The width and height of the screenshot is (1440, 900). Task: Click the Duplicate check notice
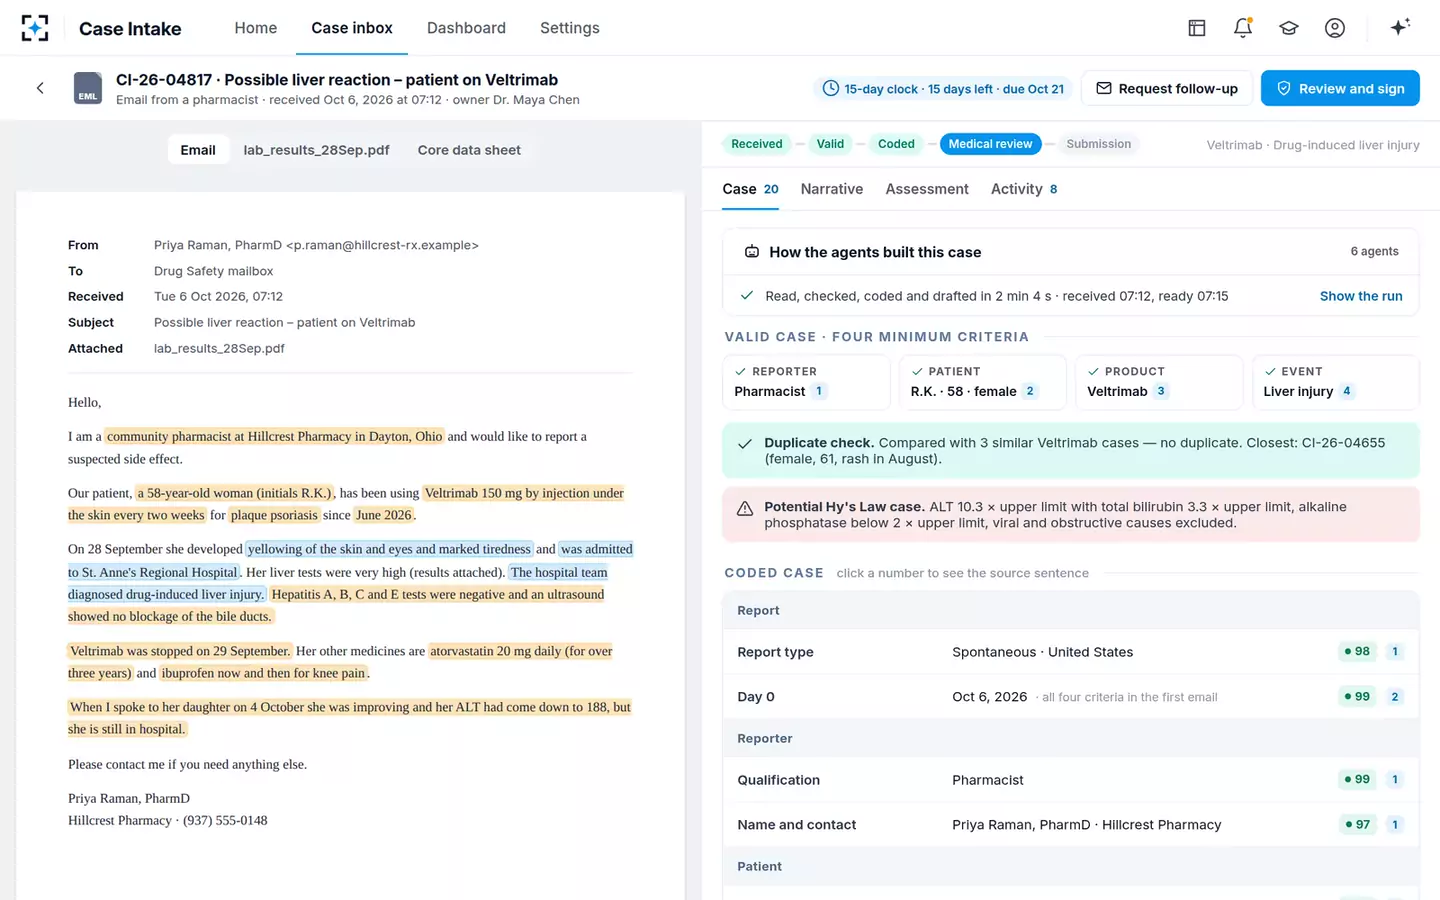(1071, 451)
